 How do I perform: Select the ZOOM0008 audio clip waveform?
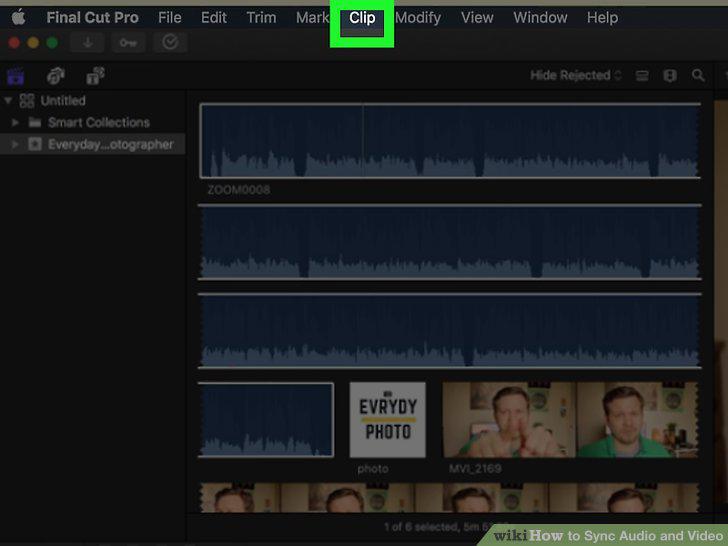click(450, 141)
